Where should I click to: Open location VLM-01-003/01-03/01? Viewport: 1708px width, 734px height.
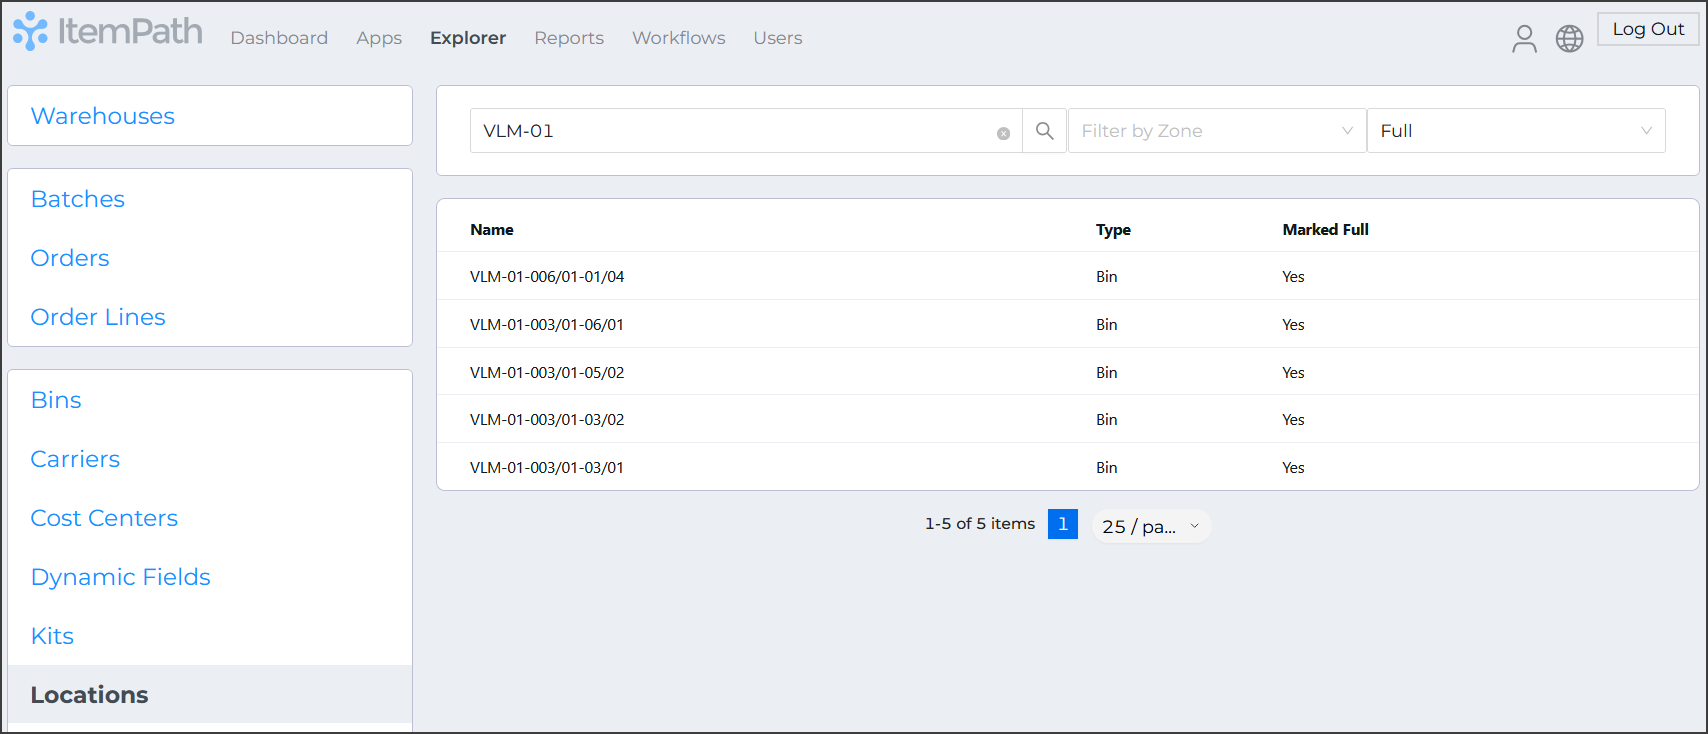[x=547, y=468]
